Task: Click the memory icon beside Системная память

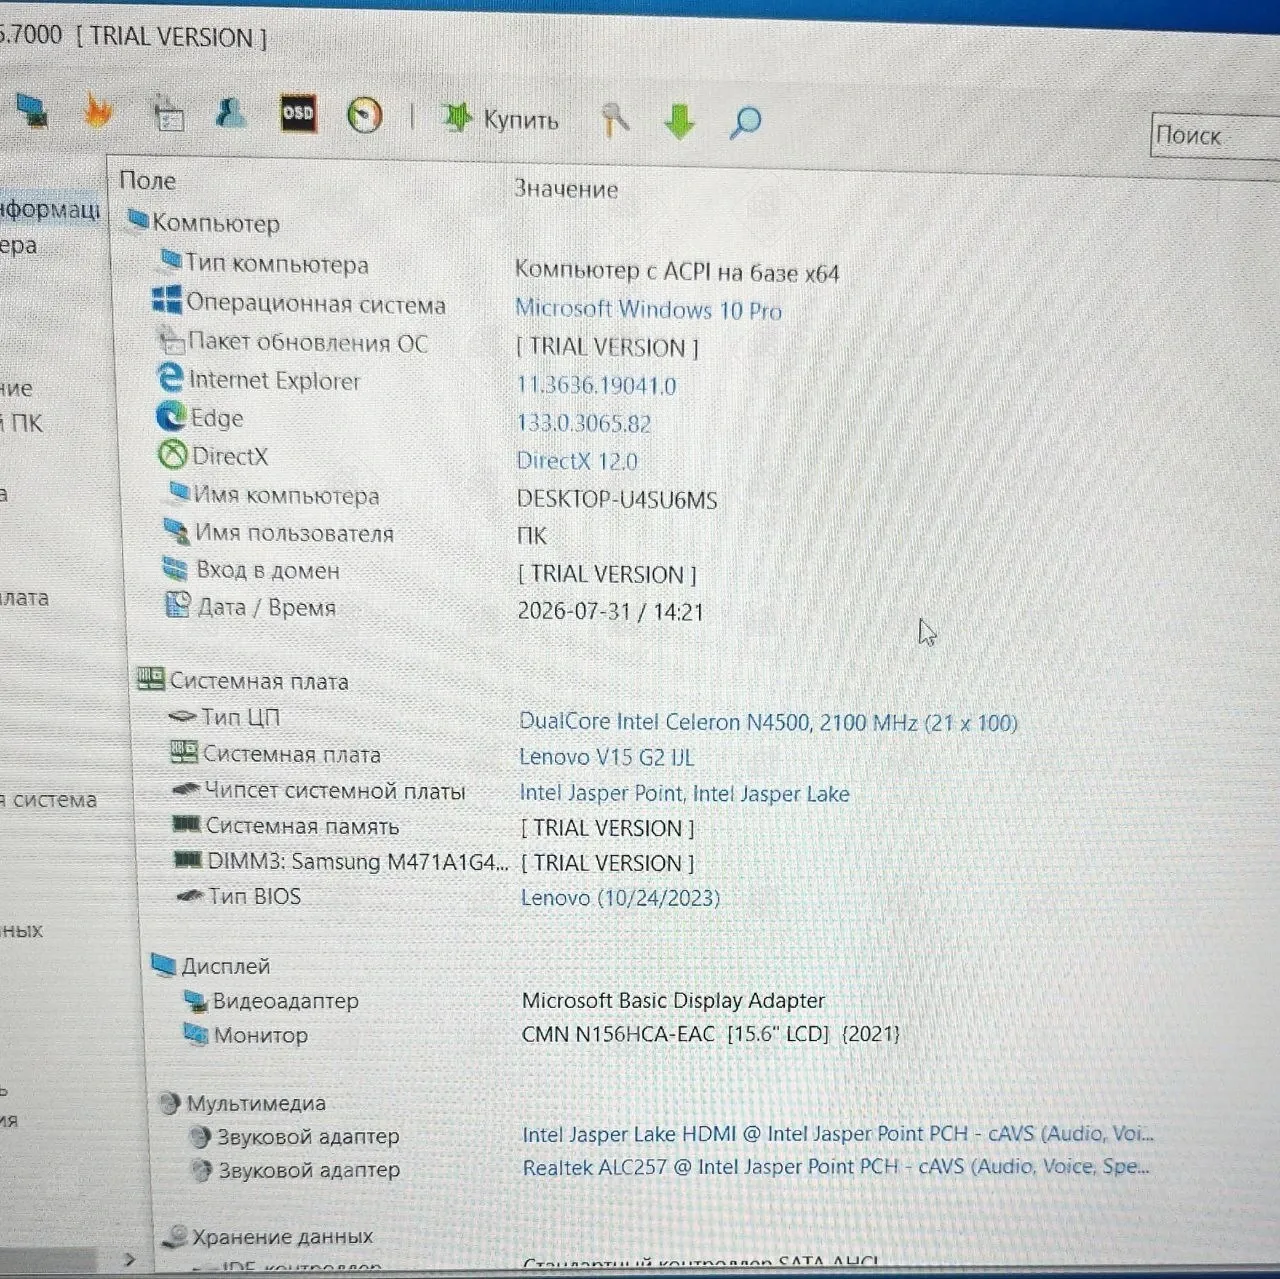Action: [187, 825]
